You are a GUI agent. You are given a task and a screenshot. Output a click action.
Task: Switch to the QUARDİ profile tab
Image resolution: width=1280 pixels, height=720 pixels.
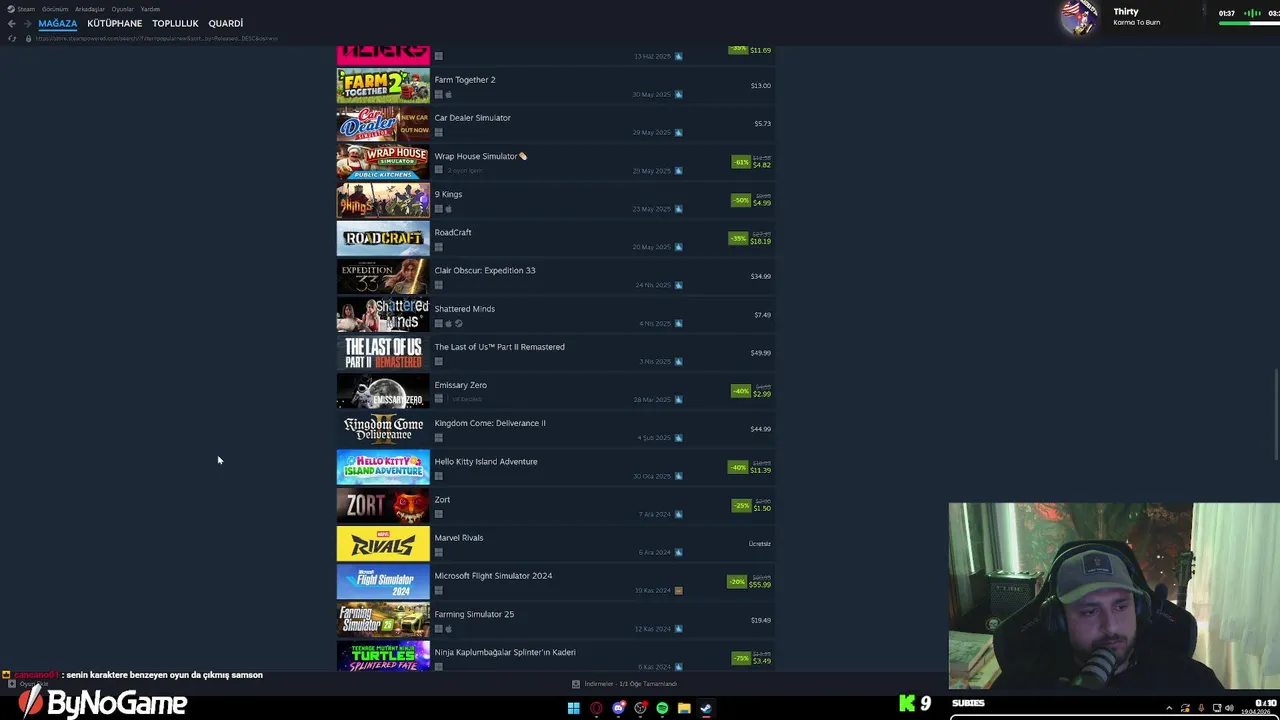point(226,23)
